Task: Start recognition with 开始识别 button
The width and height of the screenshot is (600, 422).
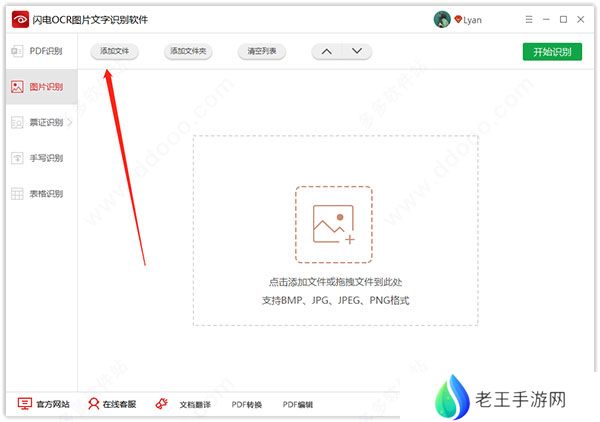Action: pos(552,52)
